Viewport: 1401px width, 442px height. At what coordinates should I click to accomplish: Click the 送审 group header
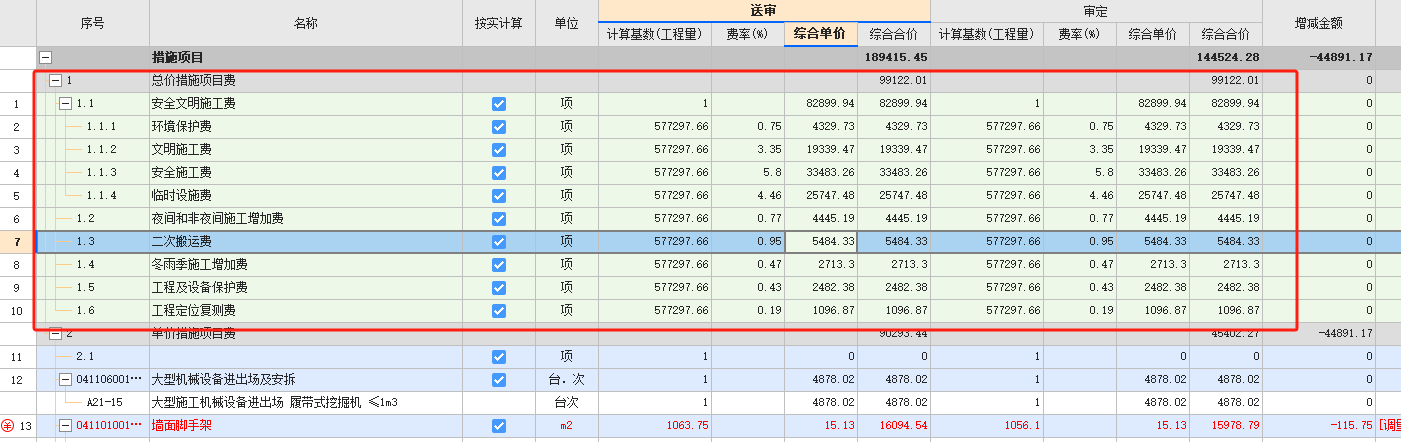(764, 11)
